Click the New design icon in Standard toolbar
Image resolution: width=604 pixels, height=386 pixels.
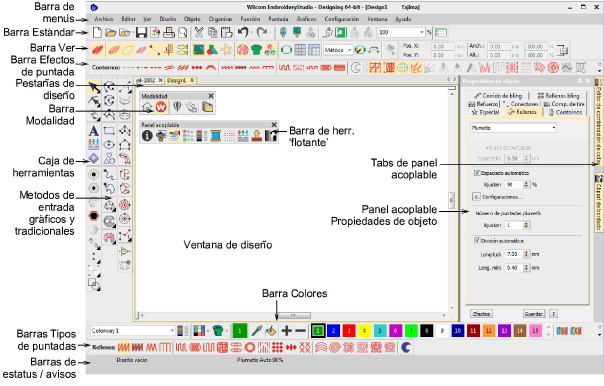click(97, 33)
